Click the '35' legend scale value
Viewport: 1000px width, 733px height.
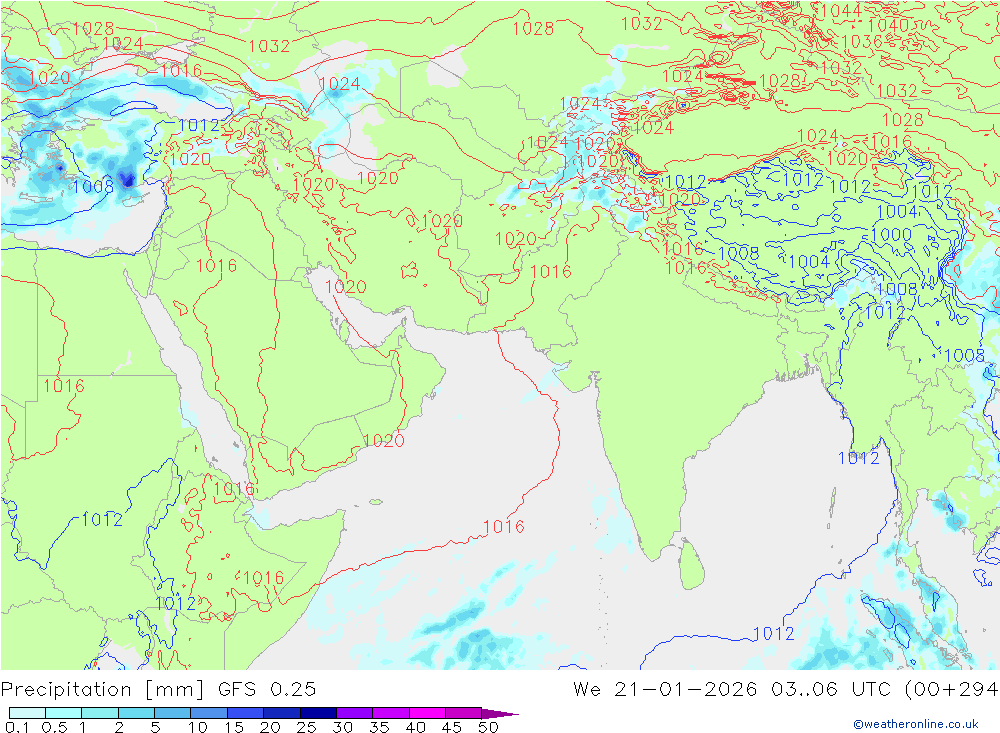[x=379, y=727]
